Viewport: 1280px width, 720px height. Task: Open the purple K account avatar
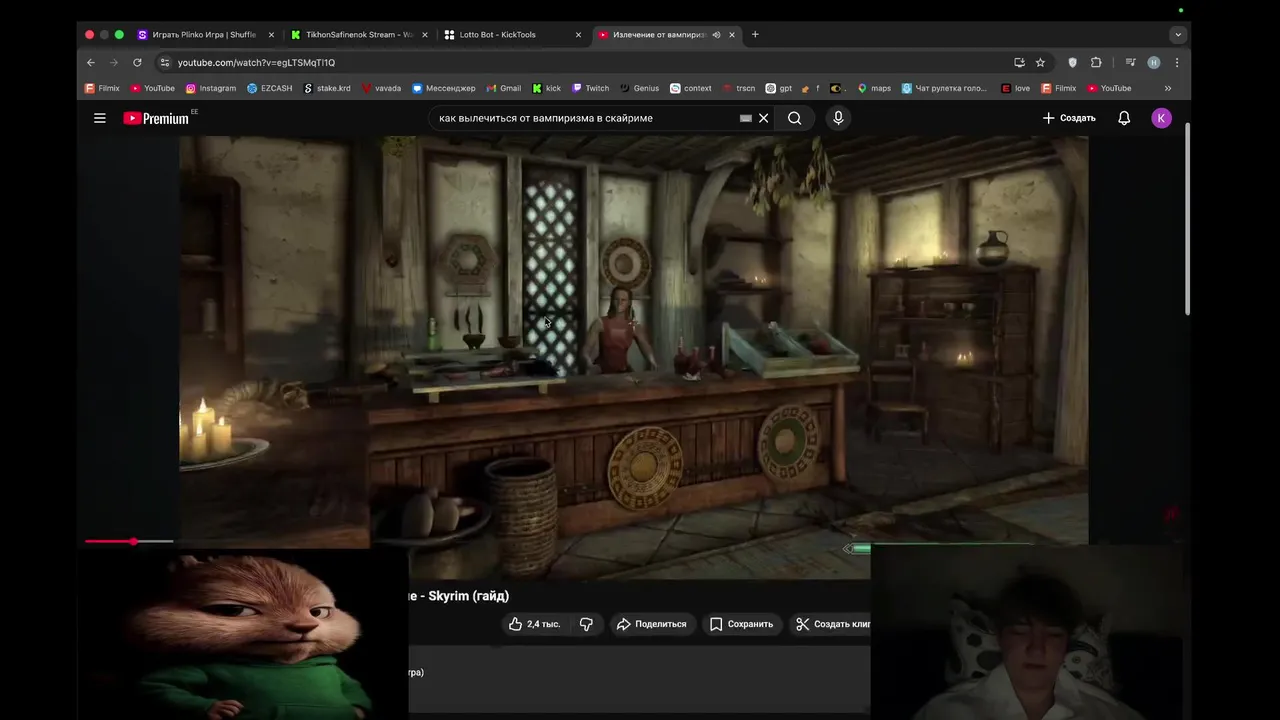(x=1161, y=118)
